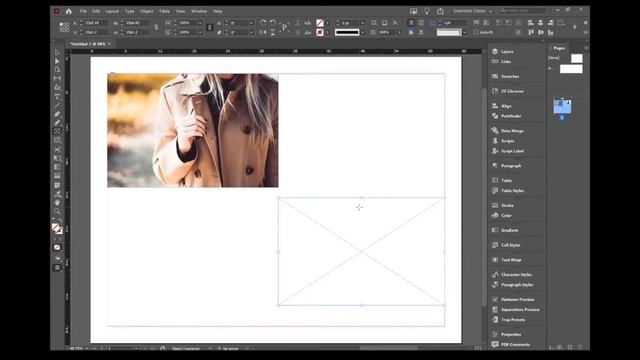Screen dimensions: 640x360
Task: Open the Object menu
Action: coord(147,11)
